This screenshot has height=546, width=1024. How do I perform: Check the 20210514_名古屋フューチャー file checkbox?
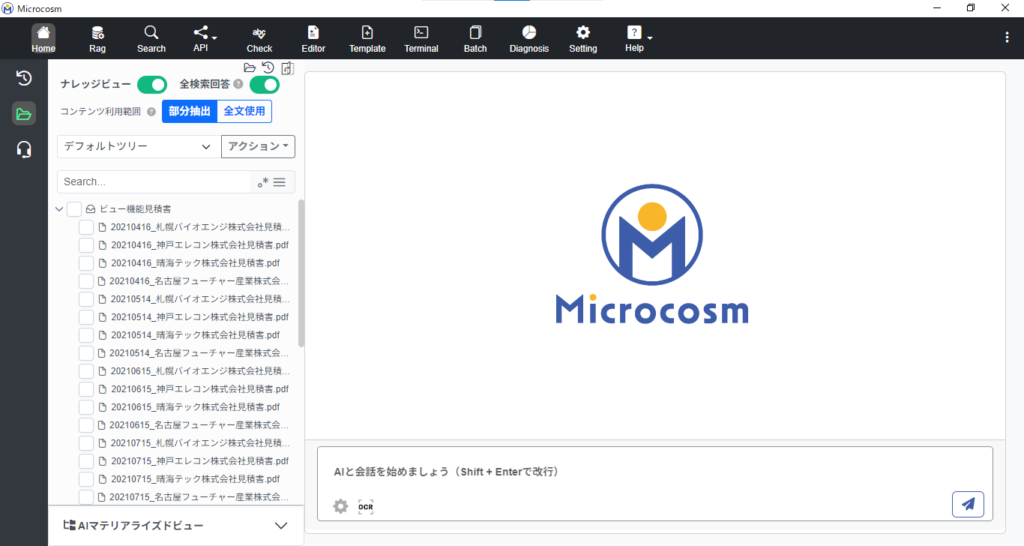pos(86,353)
